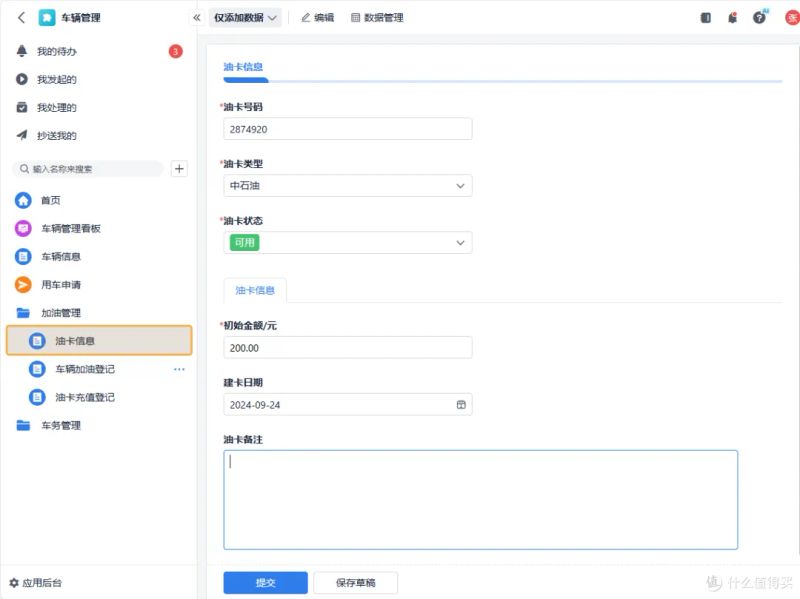The width and height of the screenshot is (800, 599).
Task: Open the three-dot menu beside 车辆加油登记
Action: (179, 369)
